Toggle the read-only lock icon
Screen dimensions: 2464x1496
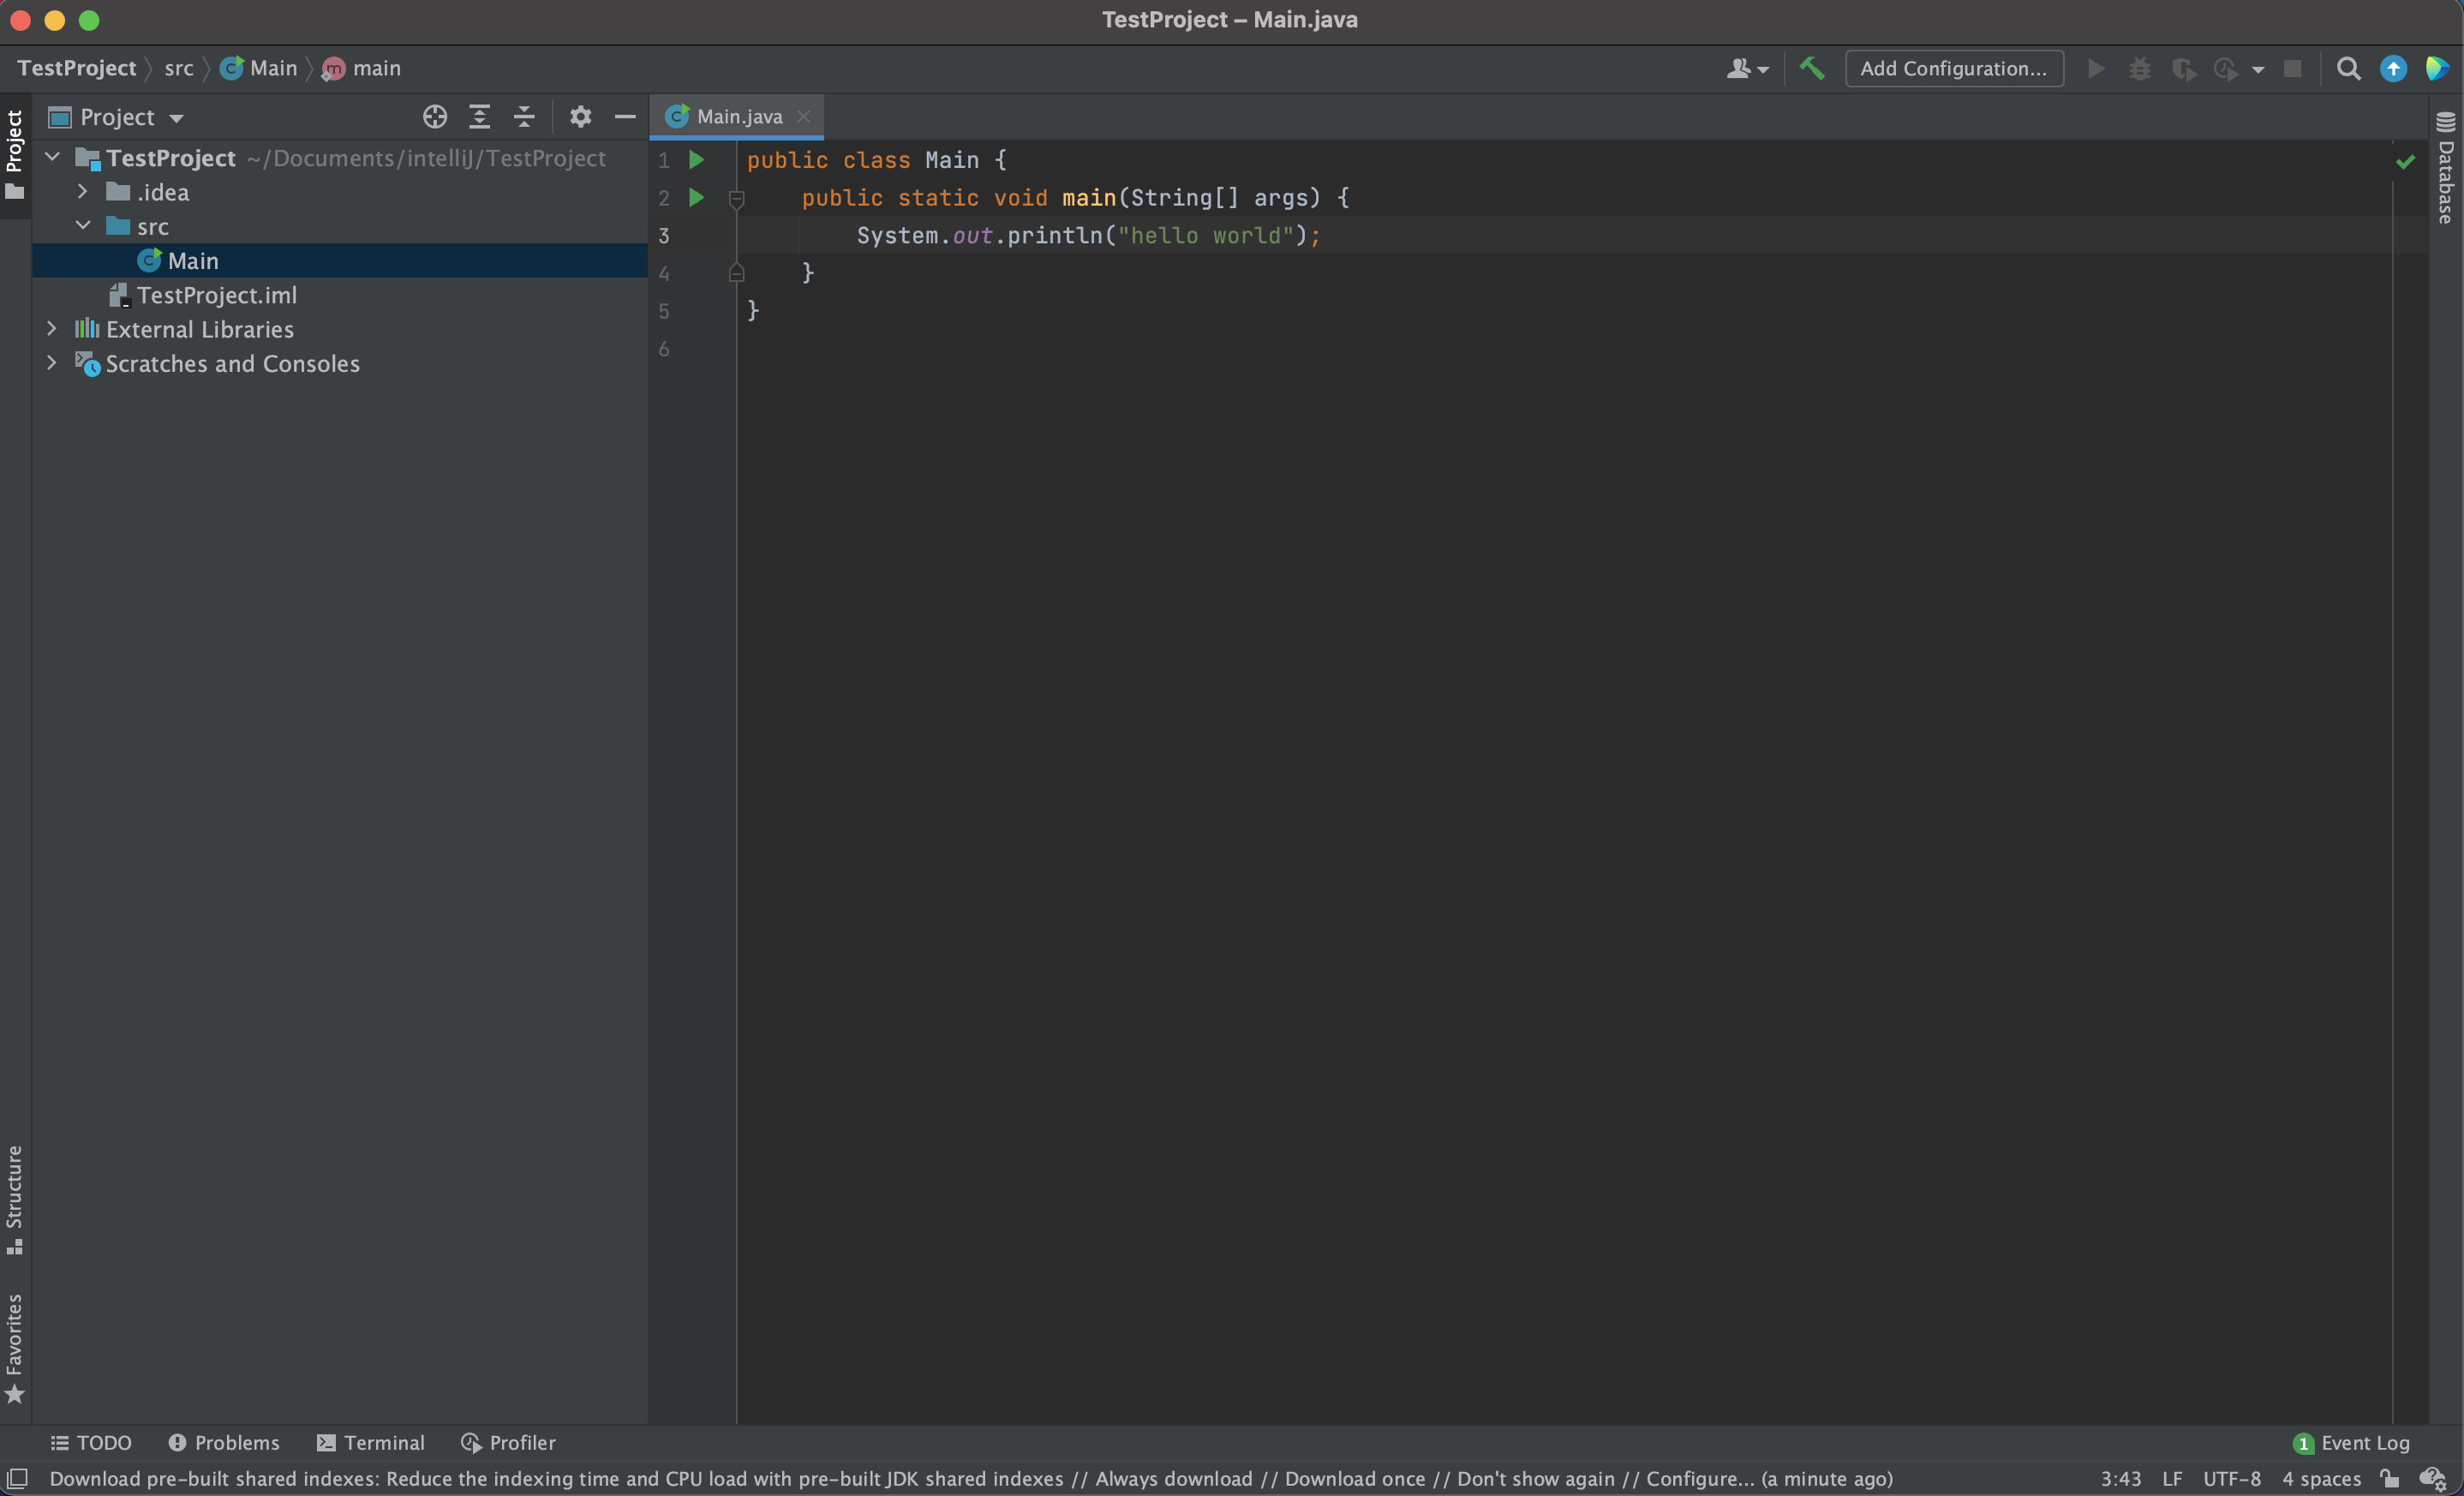[2389, 1478]
